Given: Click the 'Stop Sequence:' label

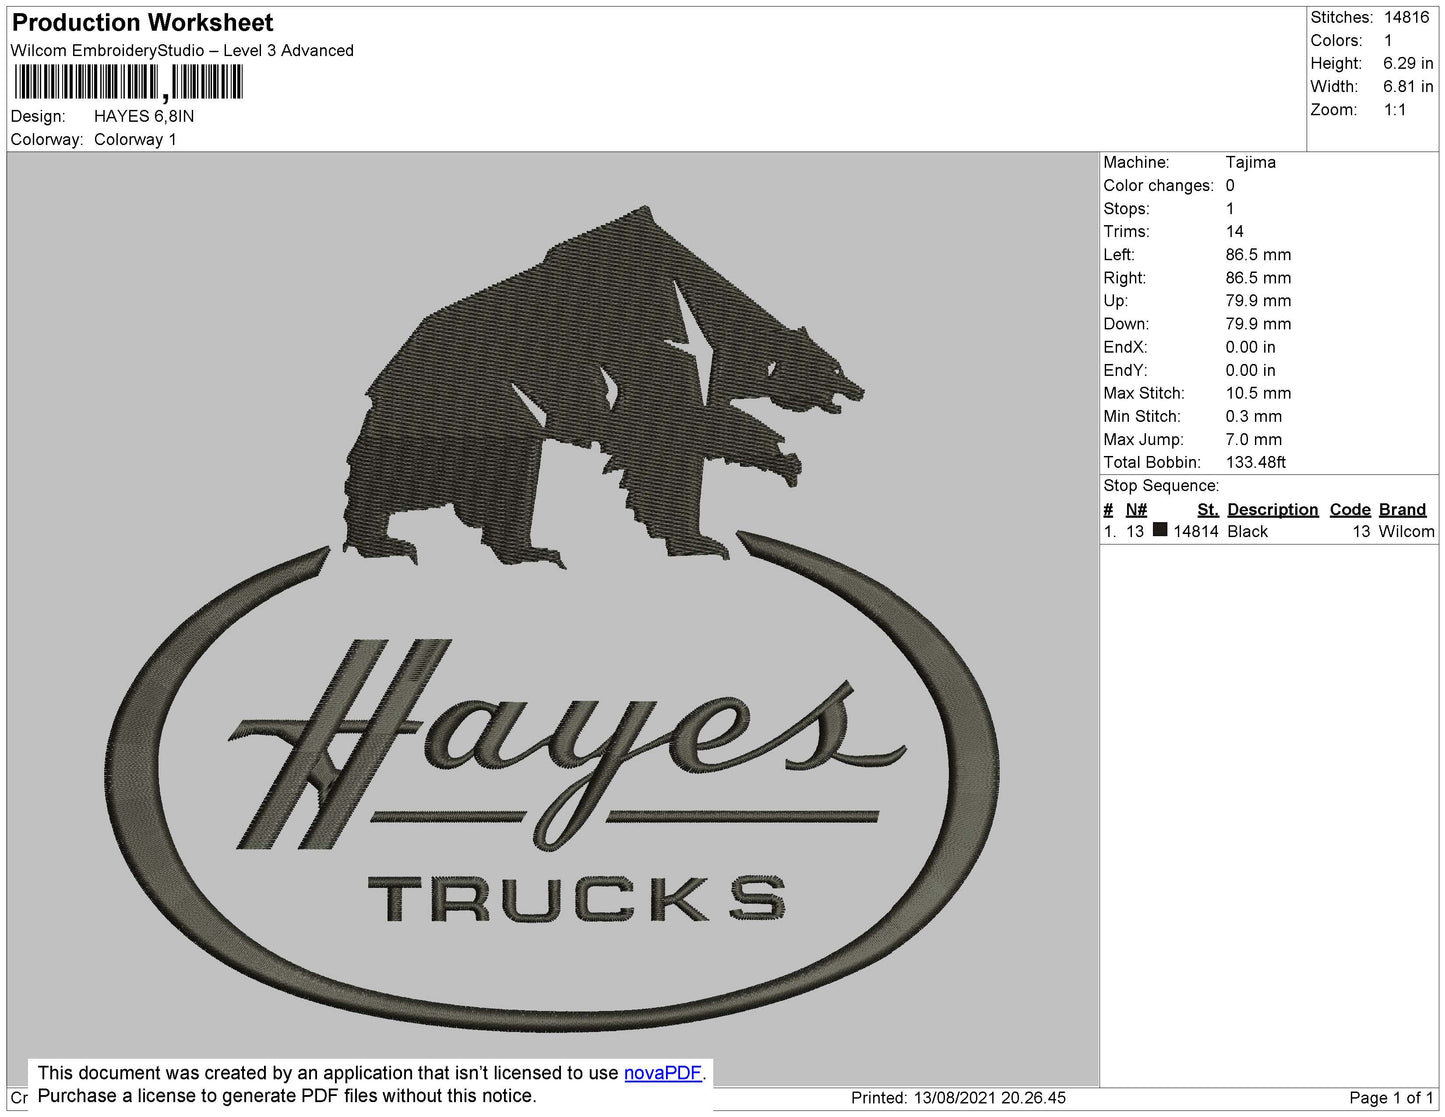Looking at the screenshot, I should pyautogui.click(x=1161, y=485).
